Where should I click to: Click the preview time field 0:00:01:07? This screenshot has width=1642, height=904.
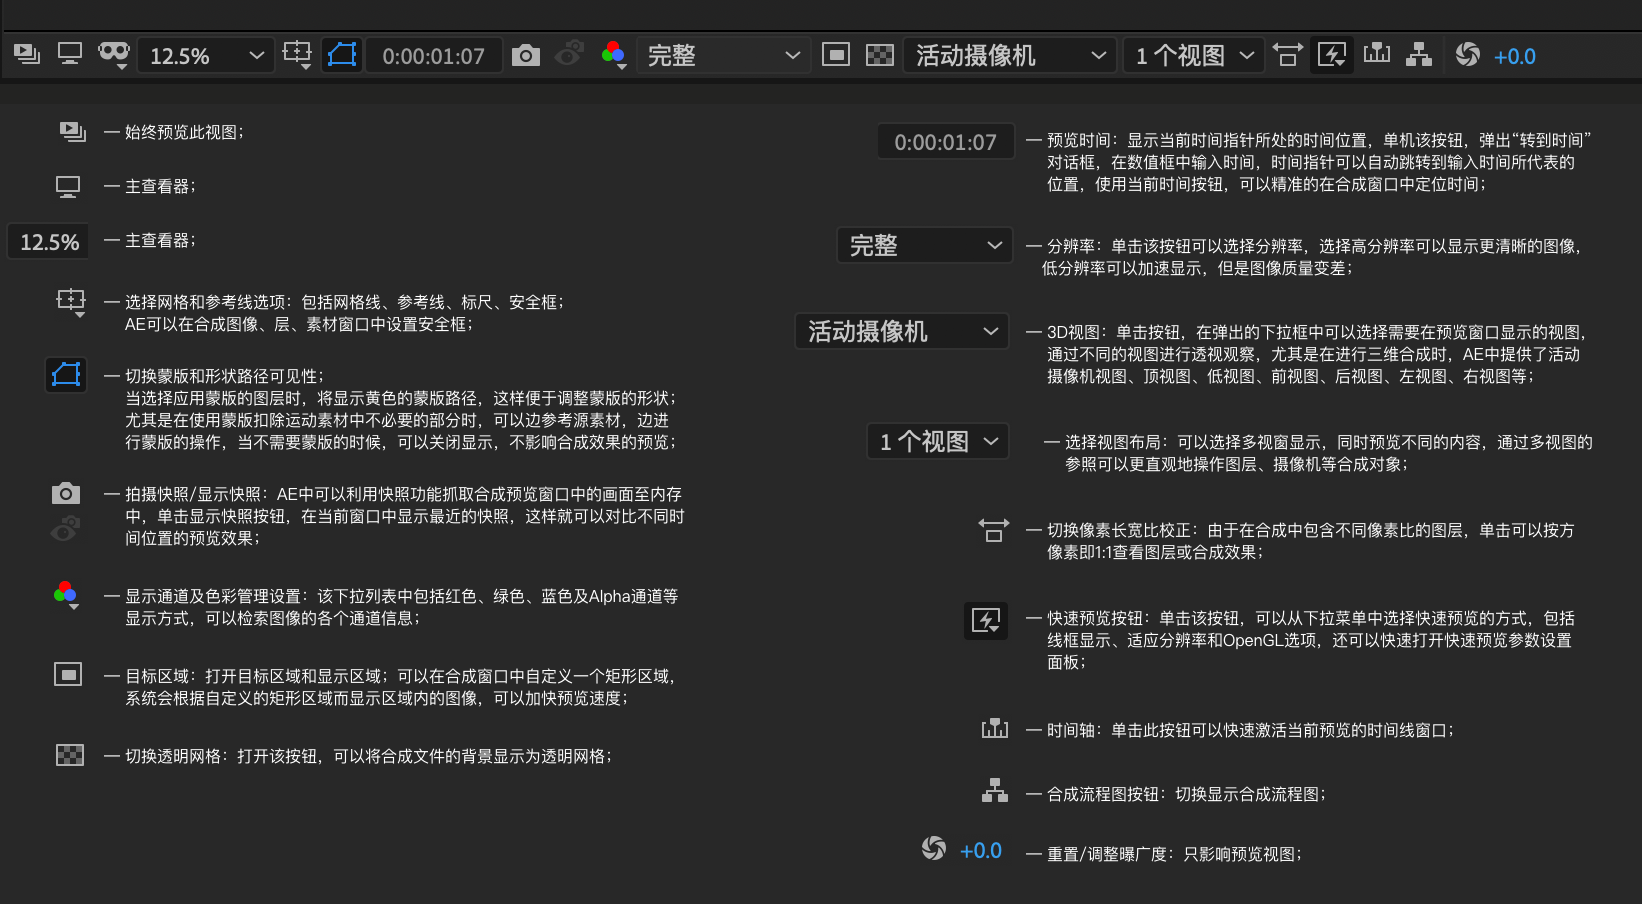[x=434, y=55]
